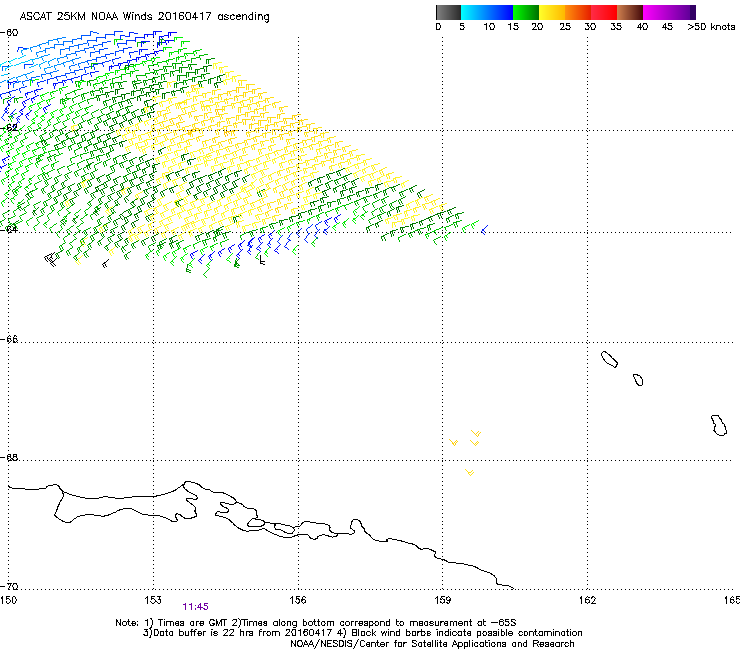Click the green 15-20 knots color segment
Image resolution: width=740 pixels, height=650 pixels.
coord(526,12)
